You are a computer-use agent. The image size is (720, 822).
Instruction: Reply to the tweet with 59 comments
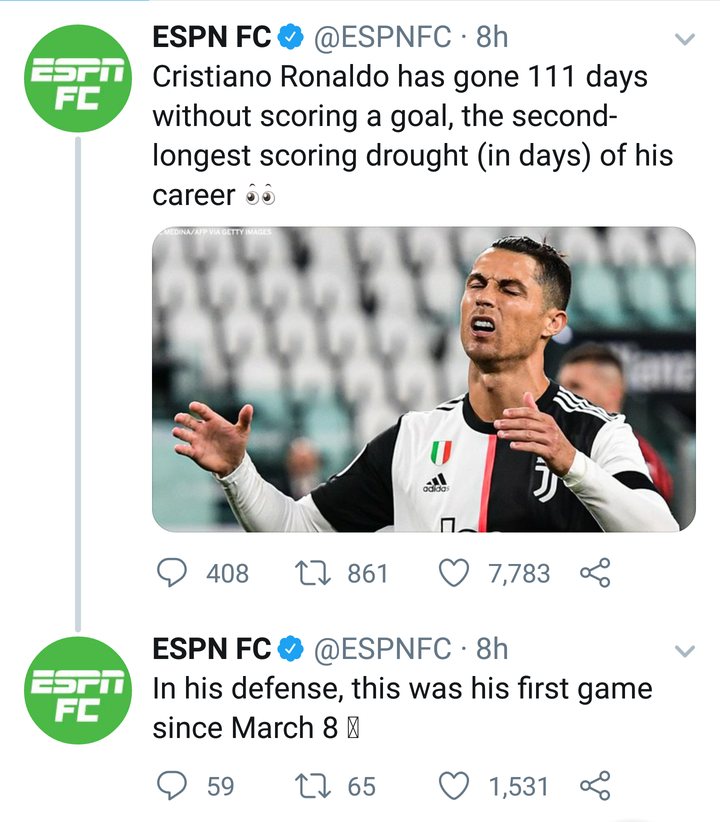(174, 786)
